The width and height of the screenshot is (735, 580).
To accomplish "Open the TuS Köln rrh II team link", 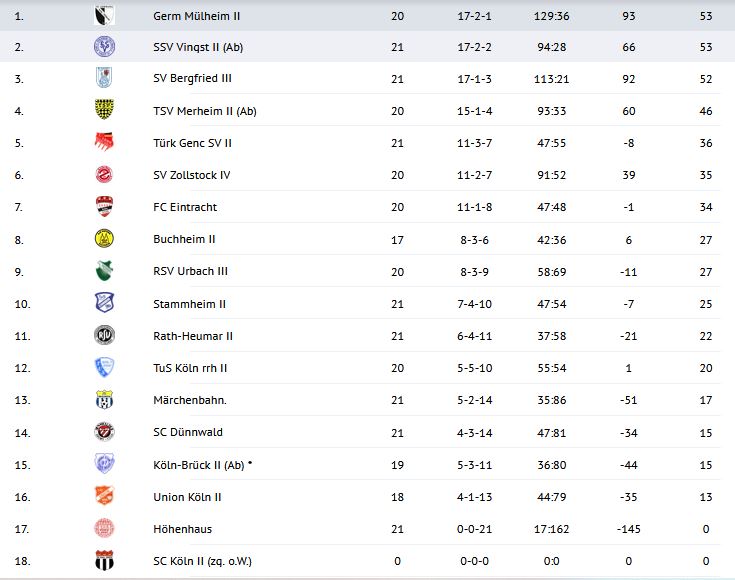I will (191, 368).
